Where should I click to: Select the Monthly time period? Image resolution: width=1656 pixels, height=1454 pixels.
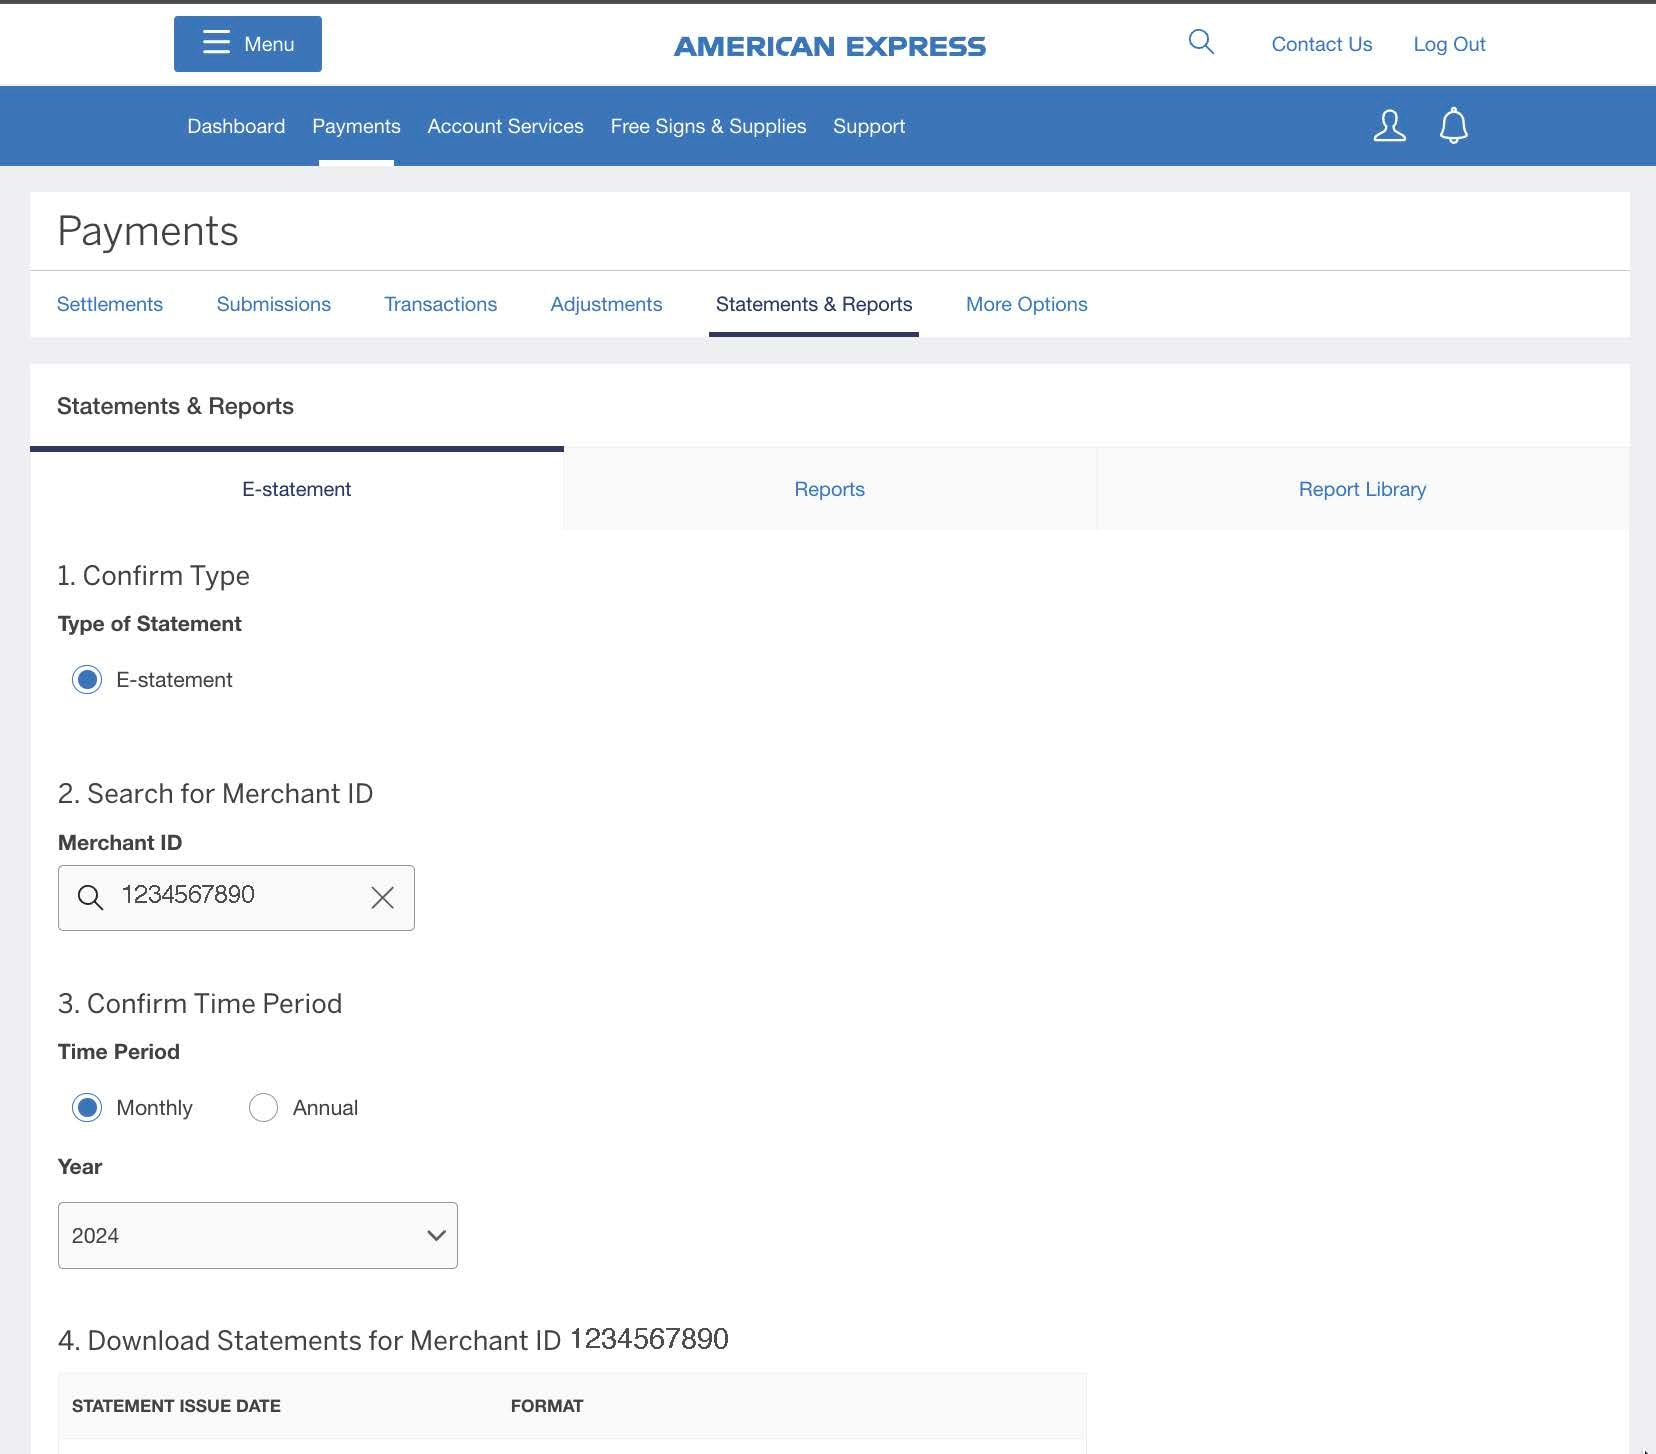click(x=87, y=1107)
